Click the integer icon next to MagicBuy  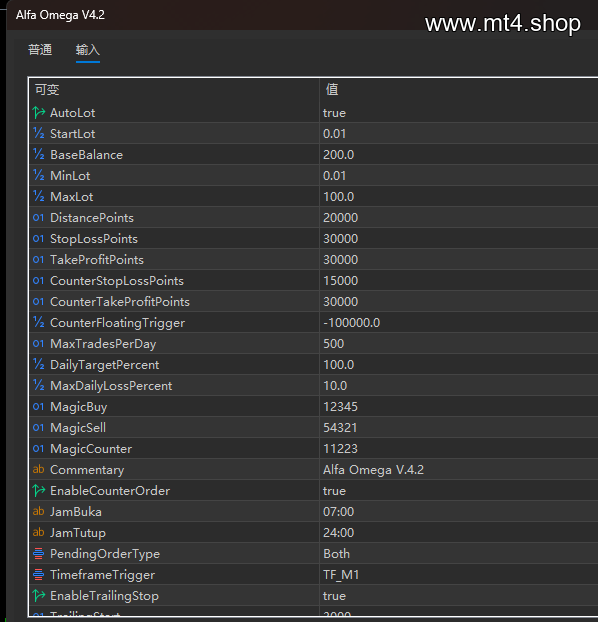point(38,406)
